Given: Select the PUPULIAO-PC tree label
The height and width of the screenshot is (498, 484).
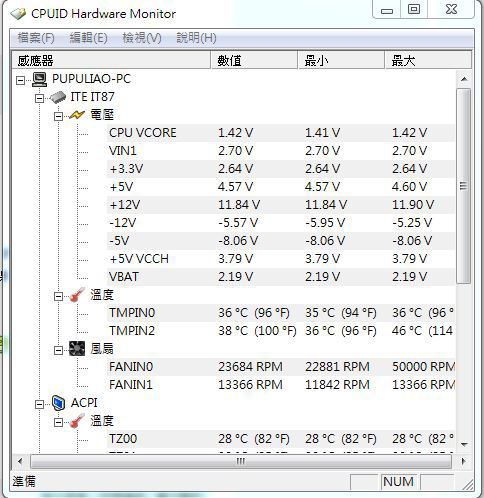Looking at the screenshot, I should click(91, 79).
